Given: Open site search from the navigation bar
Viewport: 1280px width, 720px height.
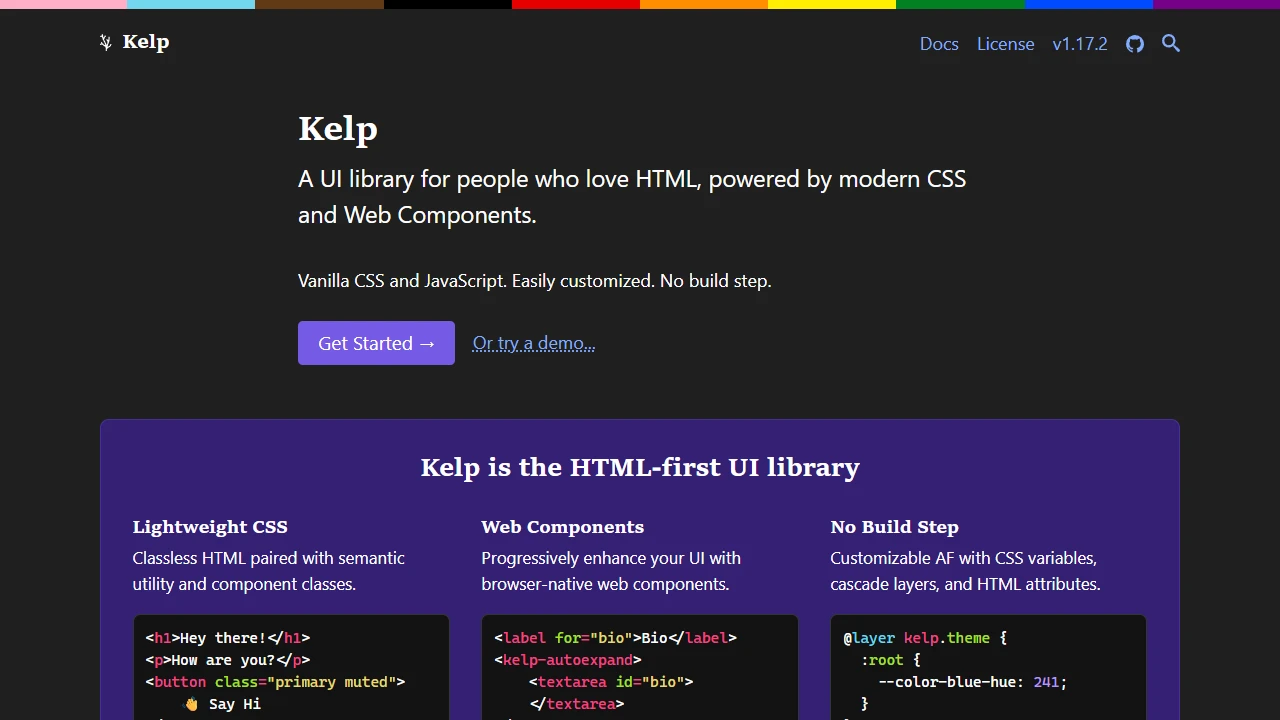Looking at the screenshot, I should coord(1170,44).
